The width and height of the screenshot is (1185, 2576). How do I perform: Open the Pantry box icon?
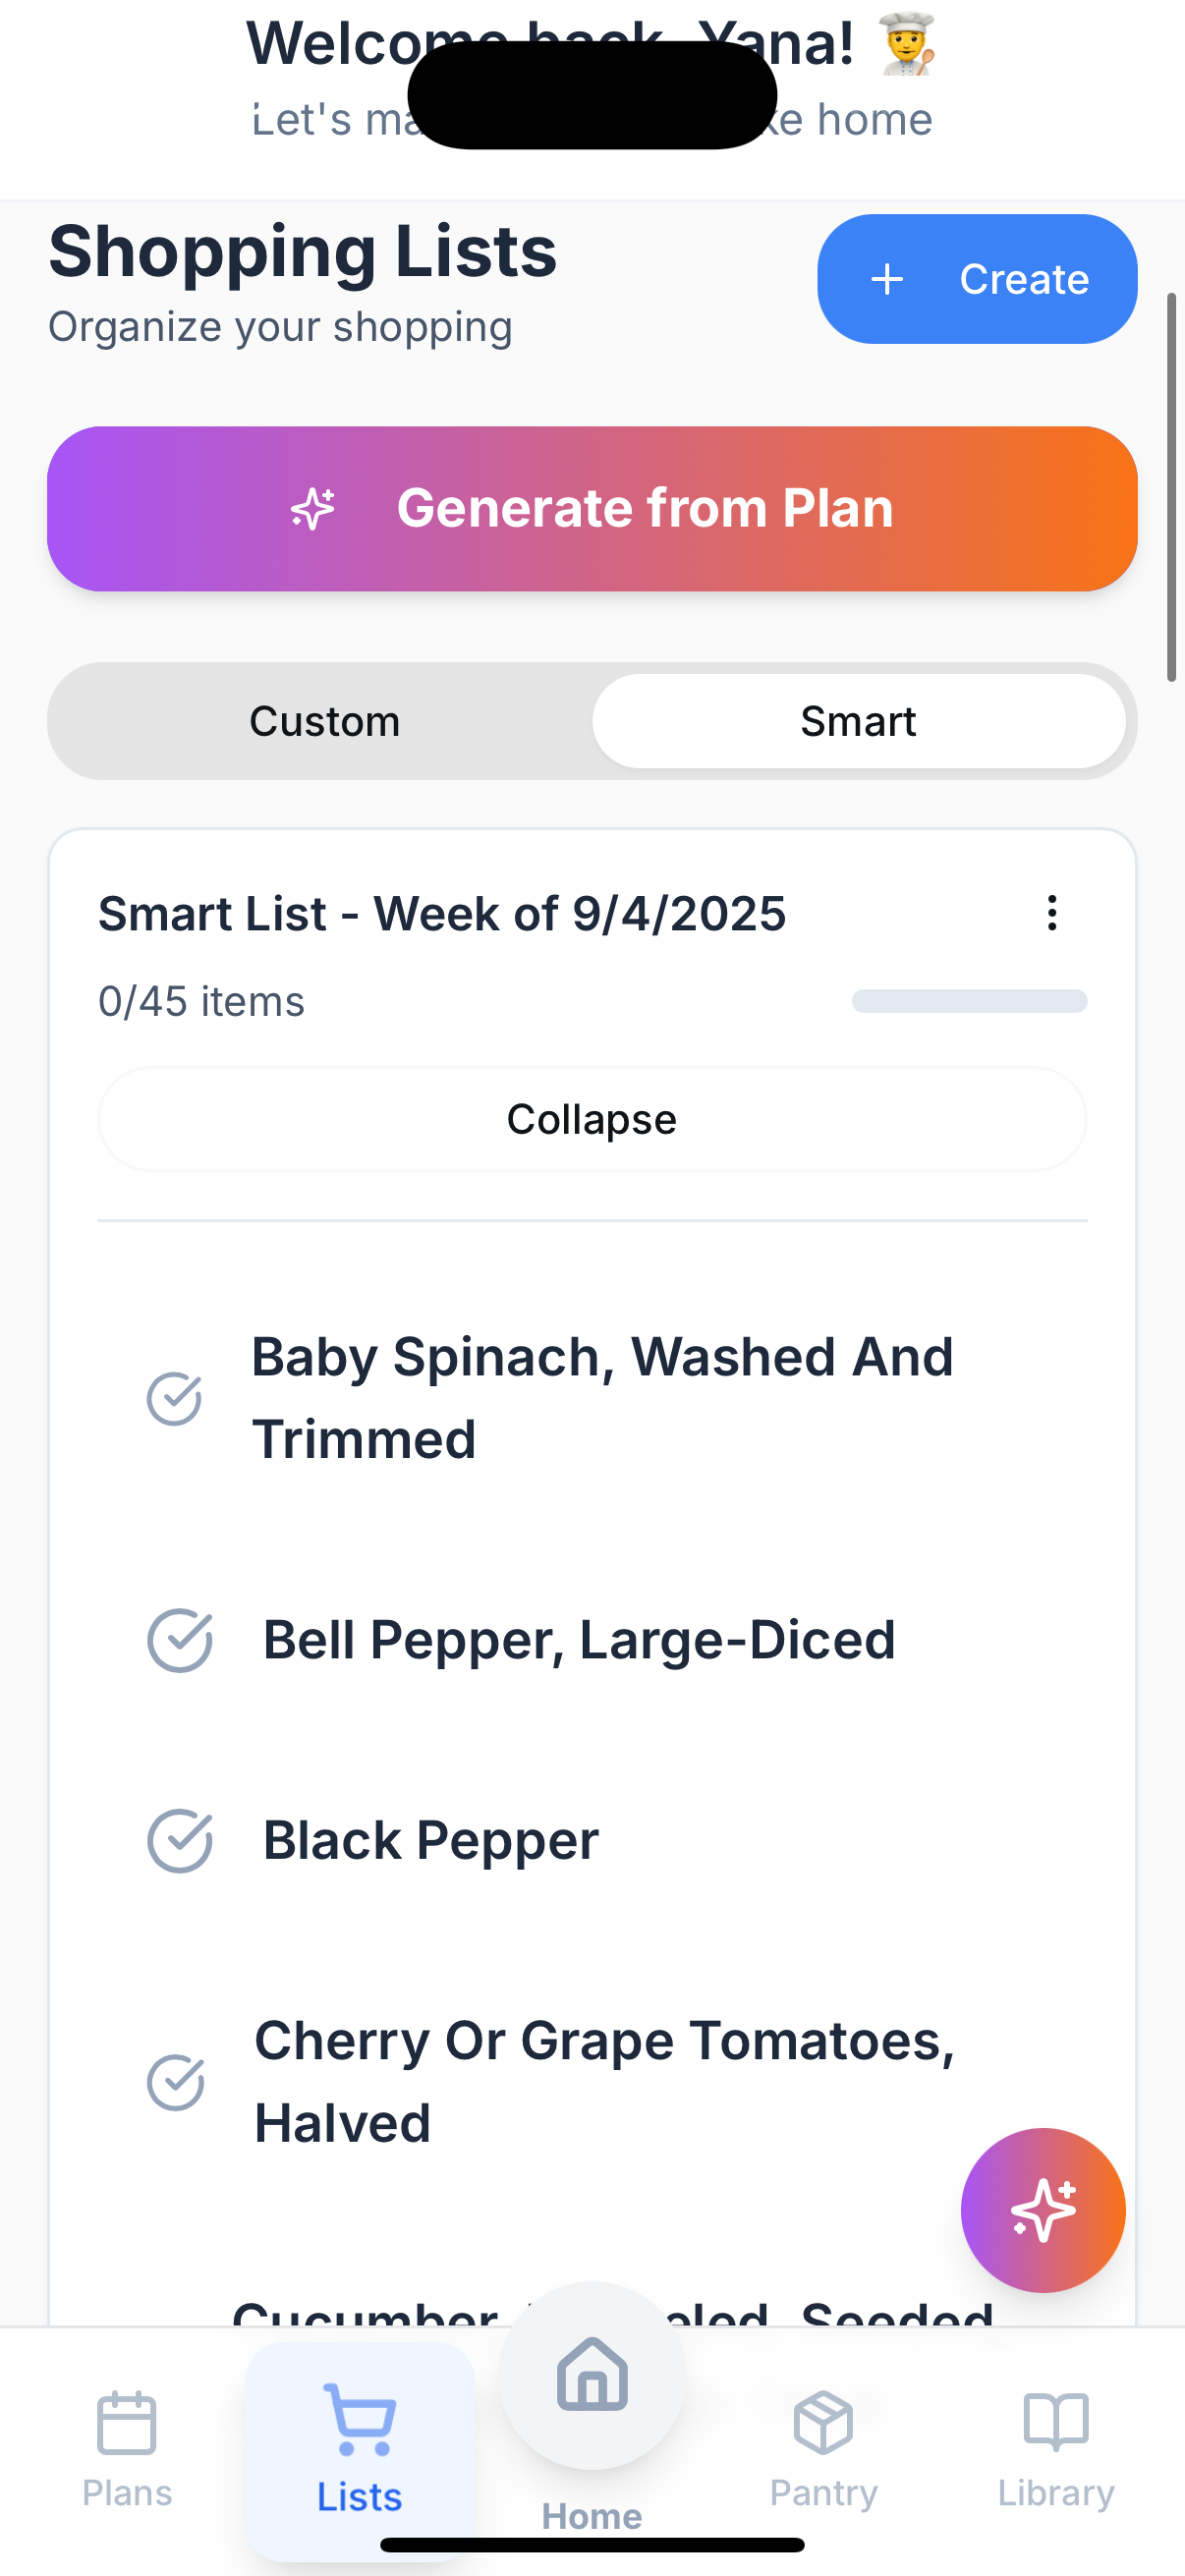[x=823, y=2423]
